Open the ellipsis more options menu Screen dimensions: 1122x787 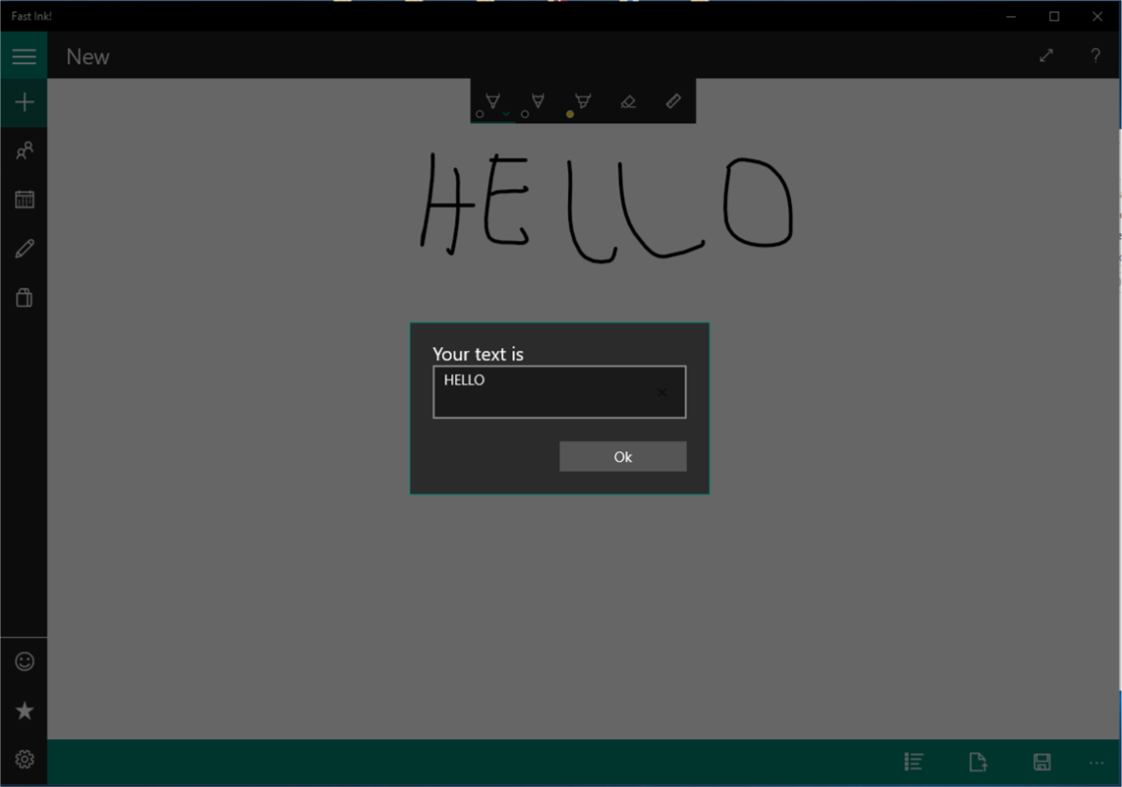1096,761
